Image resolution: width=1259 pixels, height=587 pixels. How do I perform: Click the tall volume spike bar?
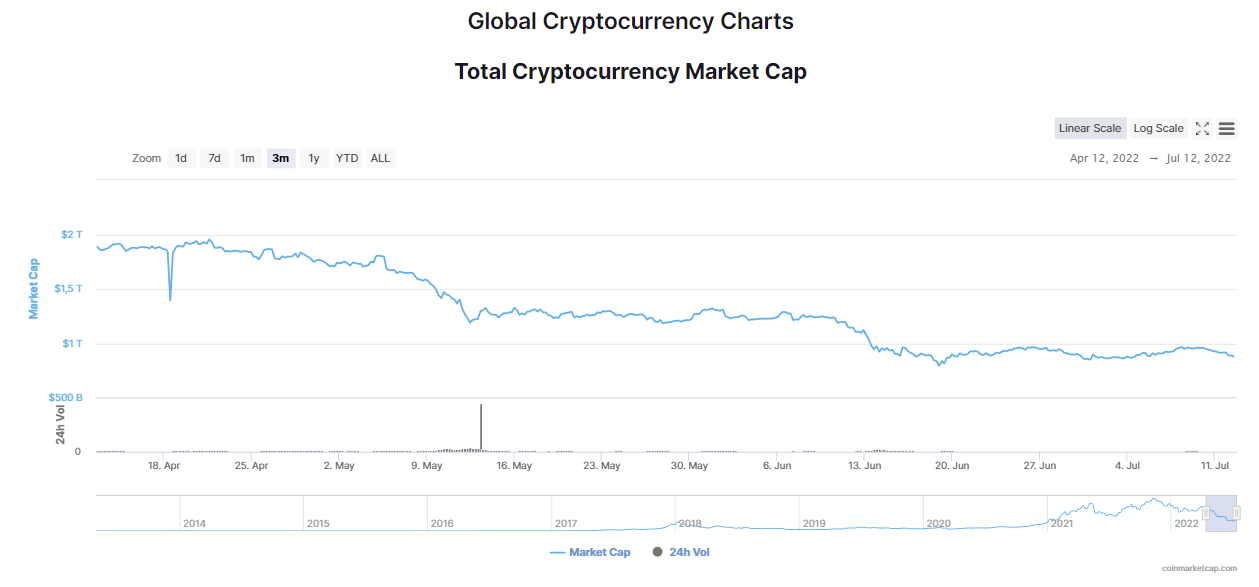[x=481, y=427]
